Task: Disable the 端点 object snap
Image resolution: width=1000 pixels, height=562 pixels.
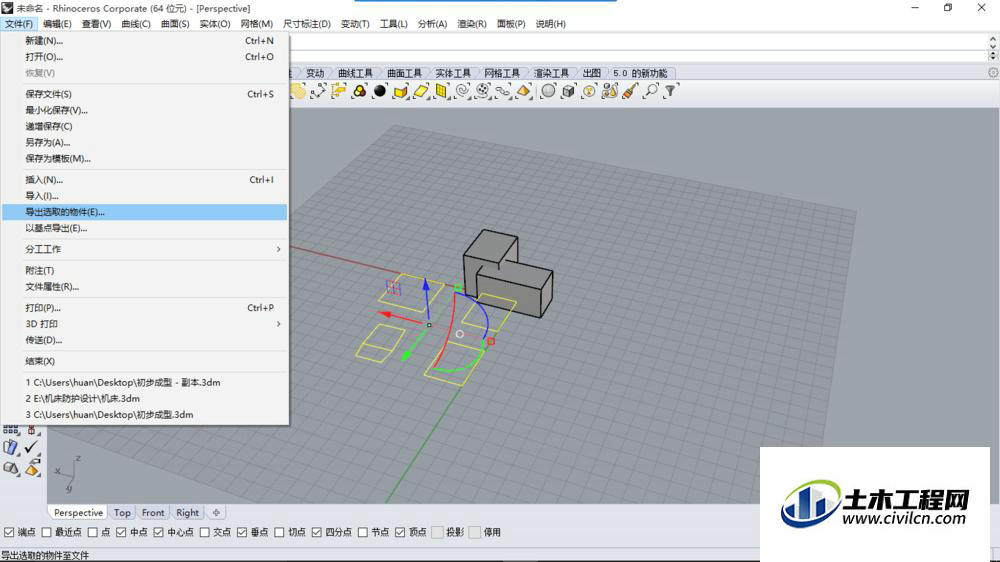Action: 9,532
